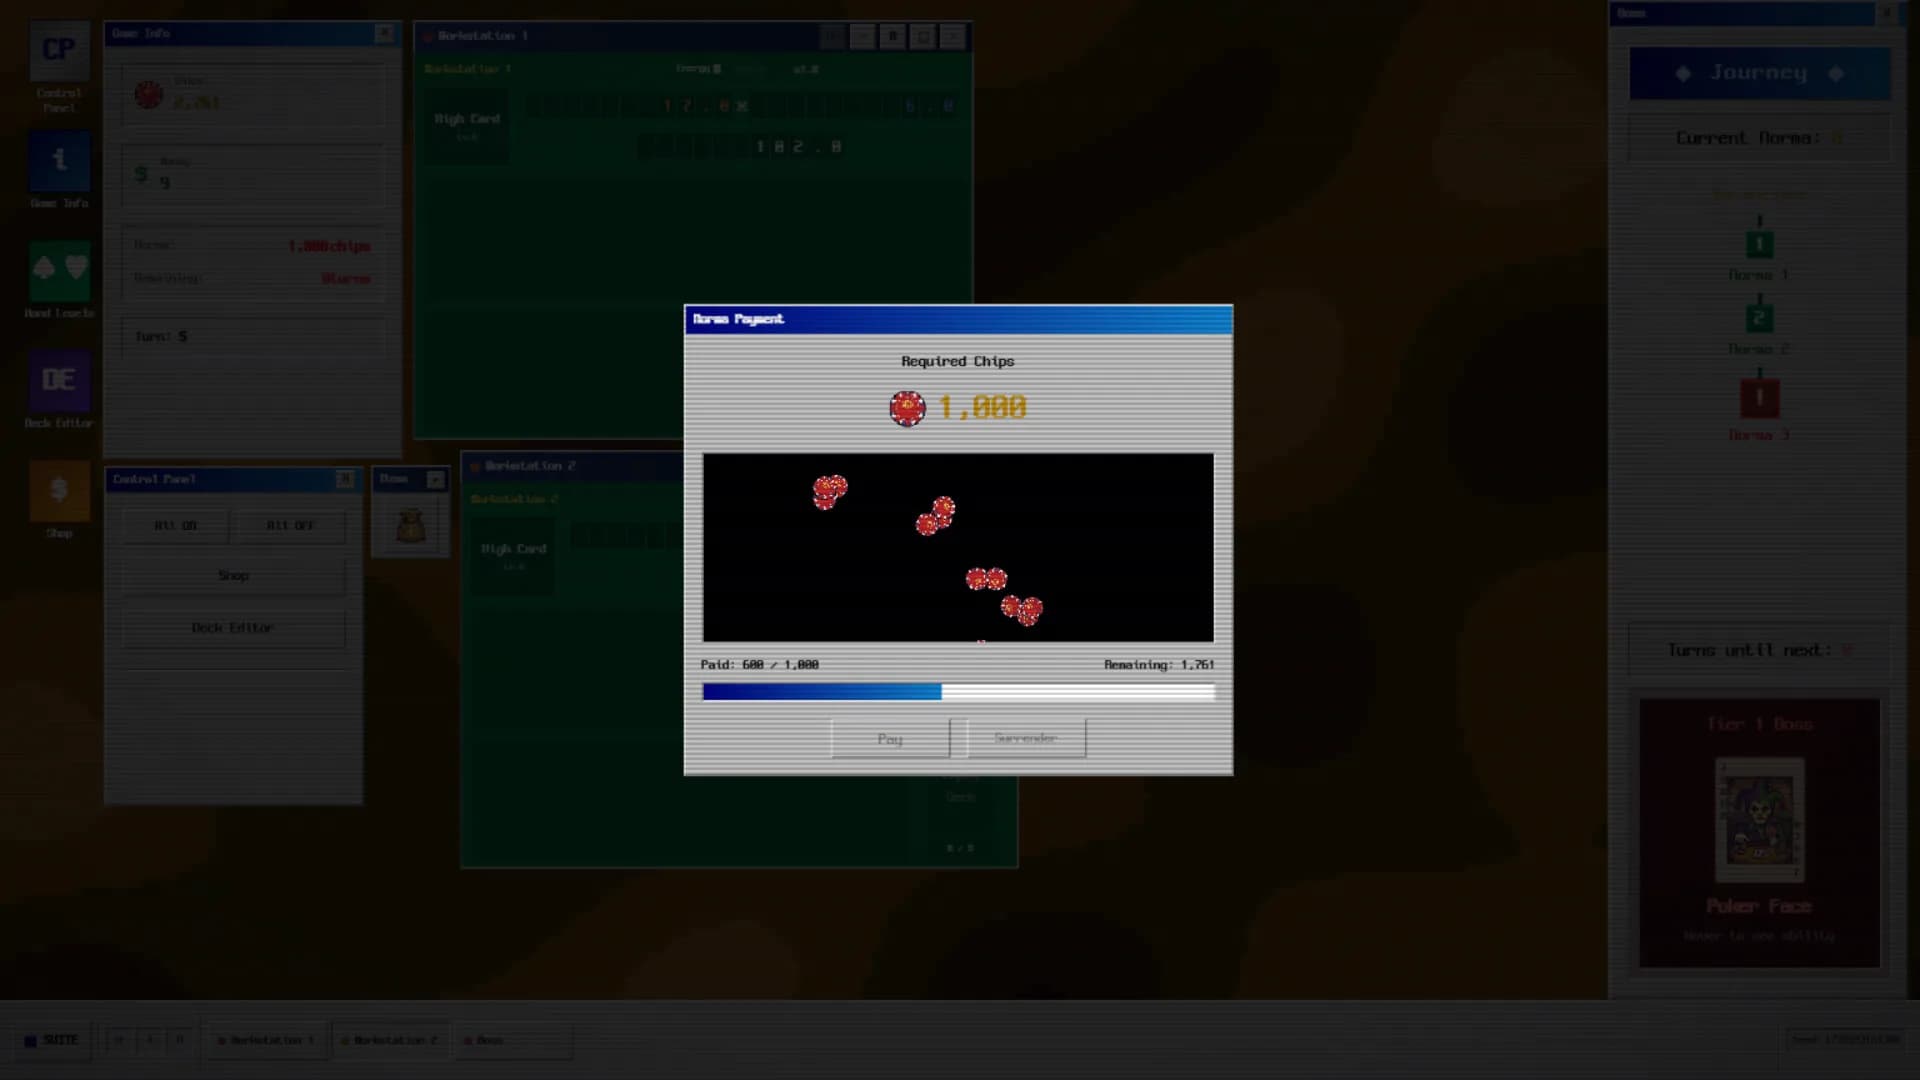This screenshot has width=1920, height=1080.
Task: Click the Shop button in Control Panel window
Action: click(x=233, y=576)
